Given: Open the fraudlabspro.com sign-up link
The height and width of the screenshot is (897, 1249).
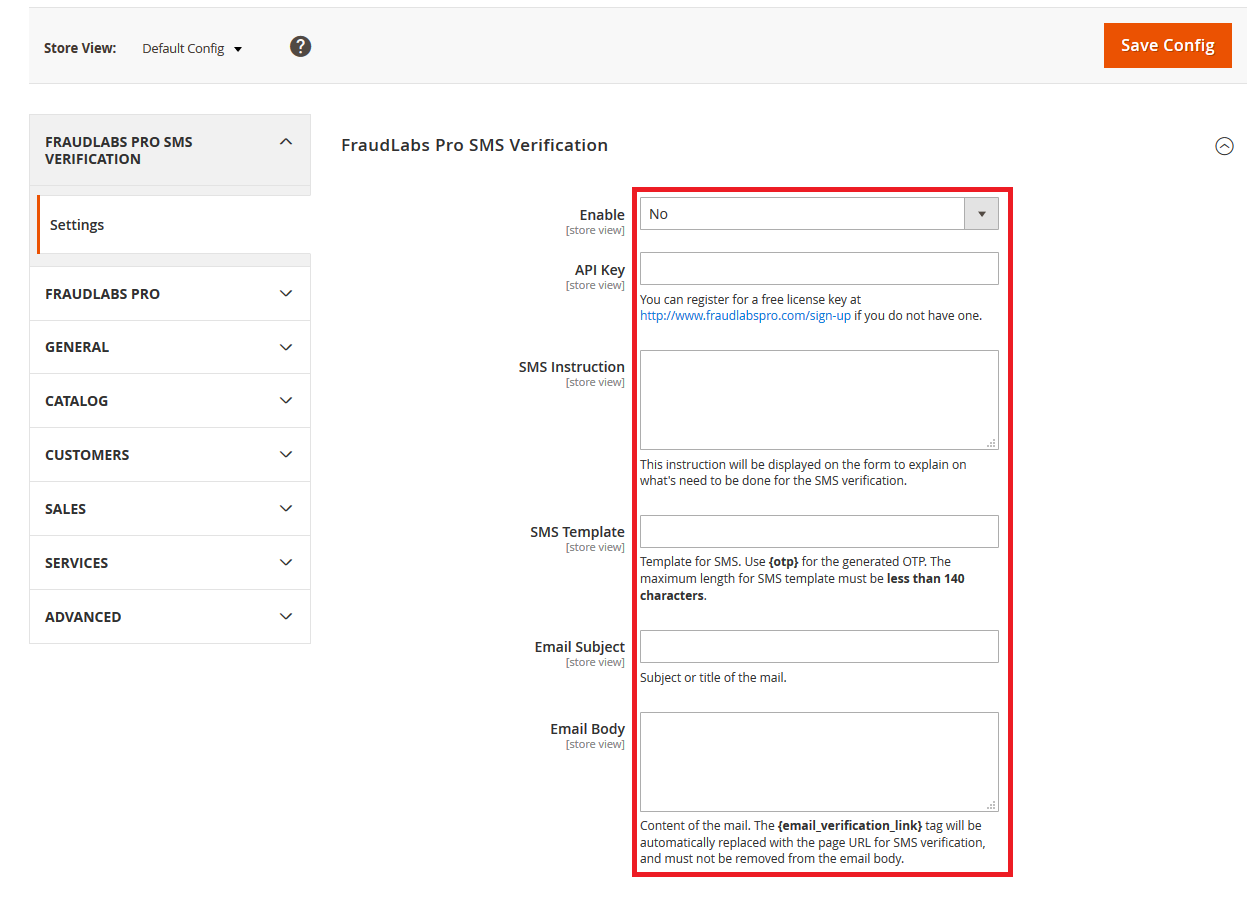Looking at the screenshot, I should click(745, 316).
